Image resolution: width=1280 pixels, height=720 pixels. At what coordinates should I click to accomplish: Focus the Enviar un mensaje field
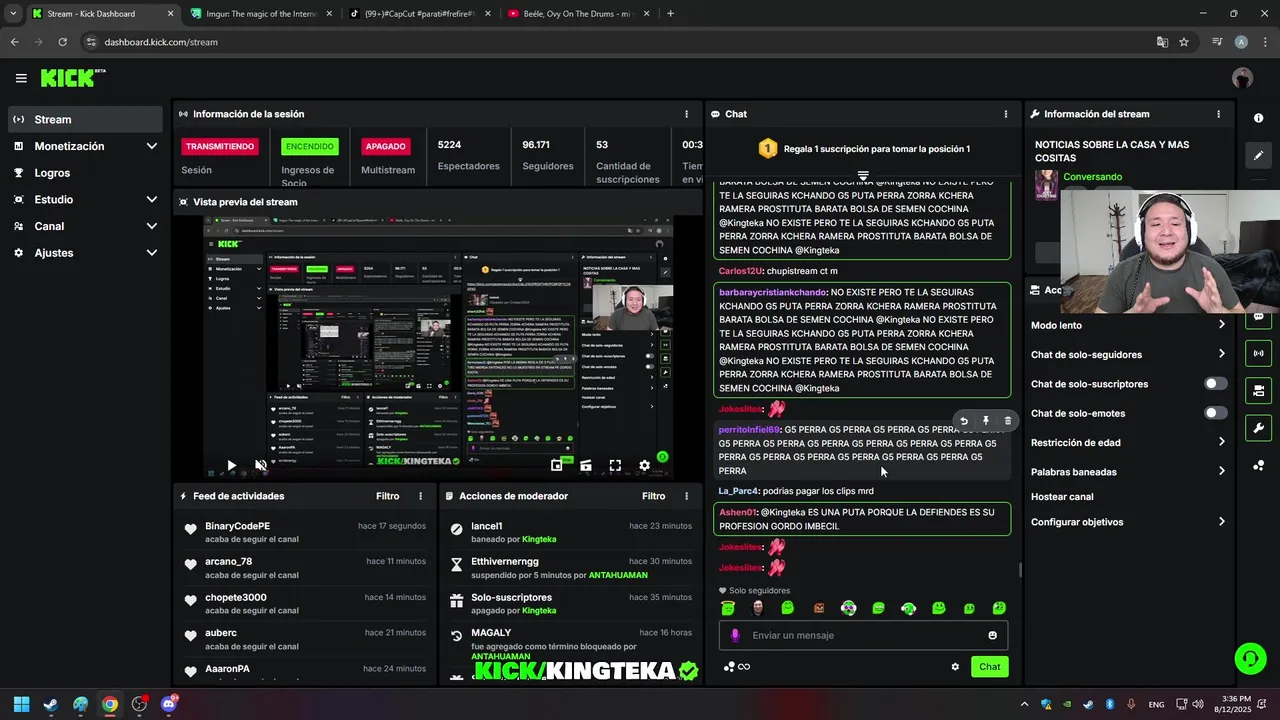[863, 635]
